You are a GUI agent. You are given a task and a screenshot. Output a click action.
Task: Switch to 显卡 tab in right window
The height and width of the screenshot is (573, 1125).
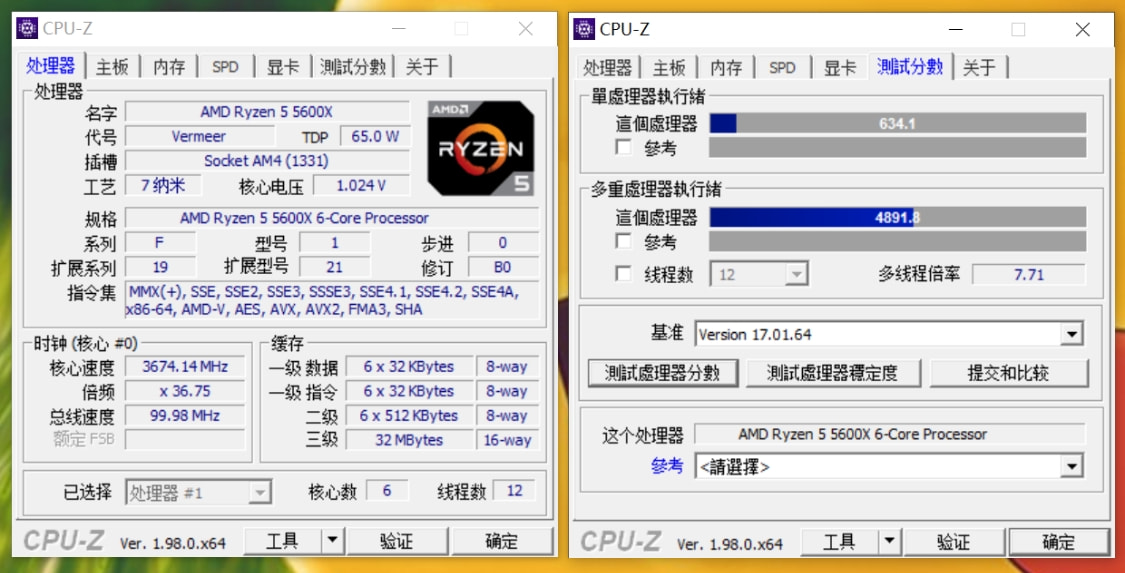839,67
